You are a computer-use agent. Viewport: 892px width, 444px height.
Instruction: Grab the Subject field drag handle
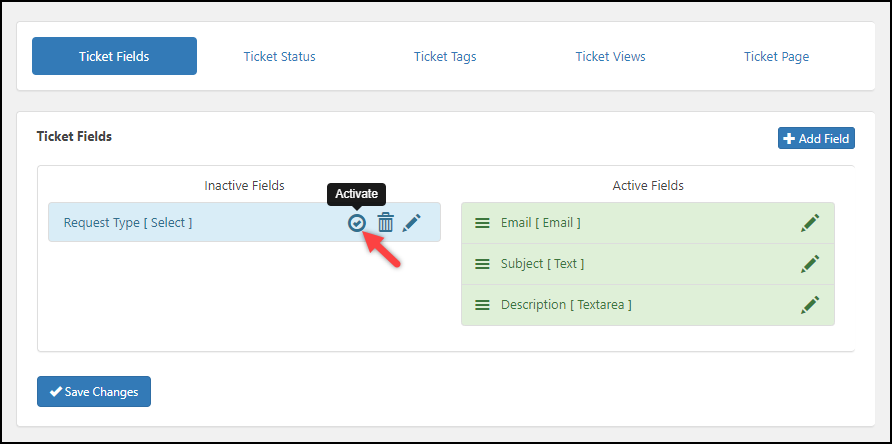click(482, 264)
